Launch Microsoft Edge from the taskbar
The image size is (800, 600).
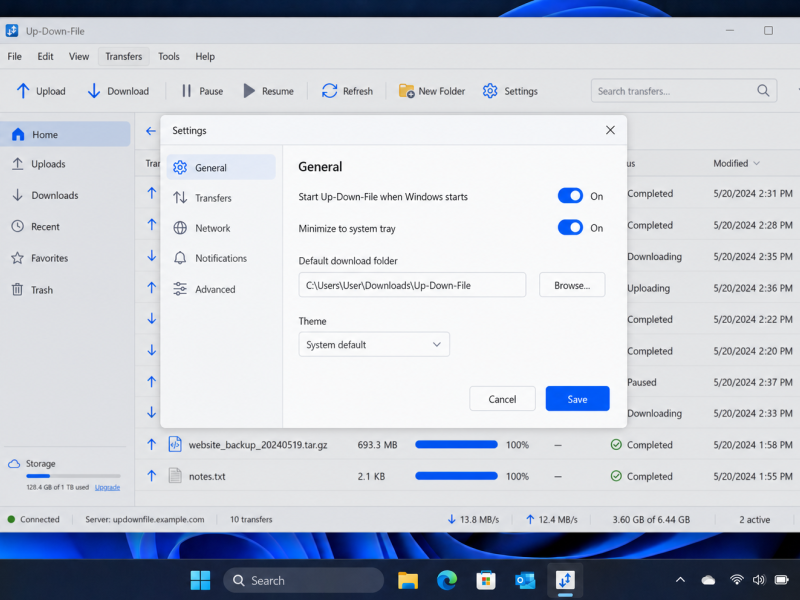coord(447,581)
